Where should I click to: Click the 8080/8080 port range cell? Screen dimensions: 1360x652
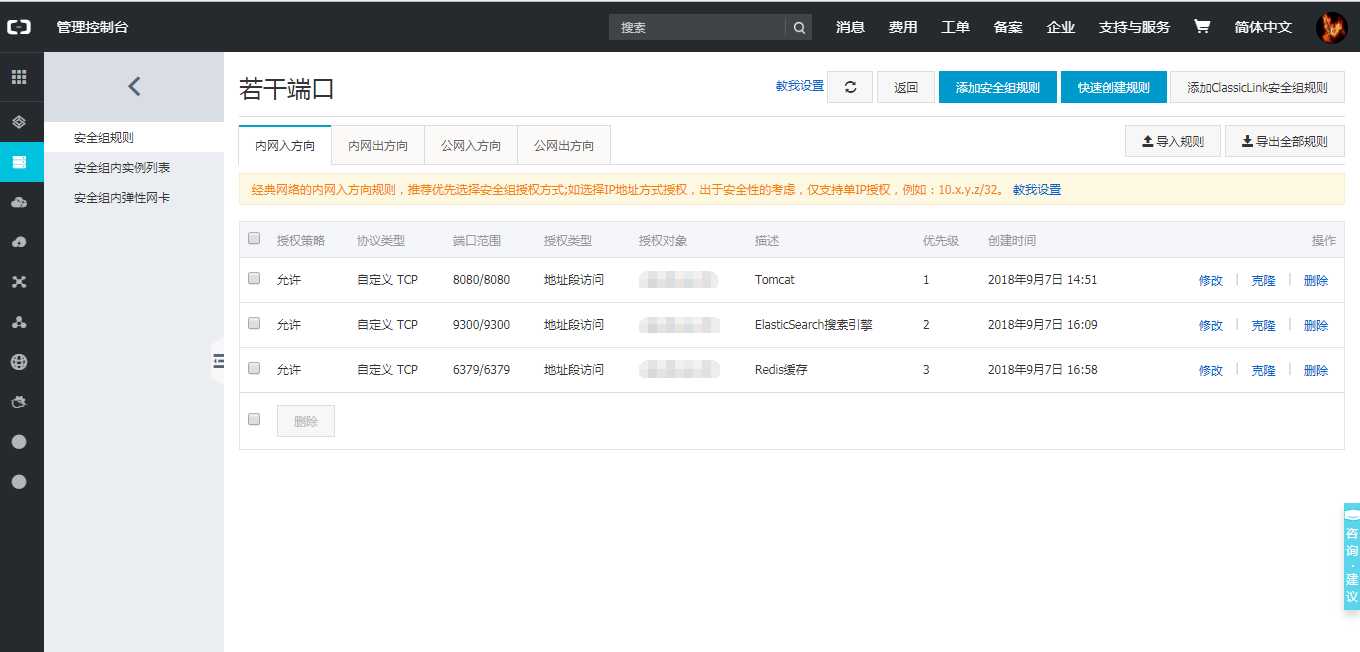pyautogui.click(x=481, y=280)
